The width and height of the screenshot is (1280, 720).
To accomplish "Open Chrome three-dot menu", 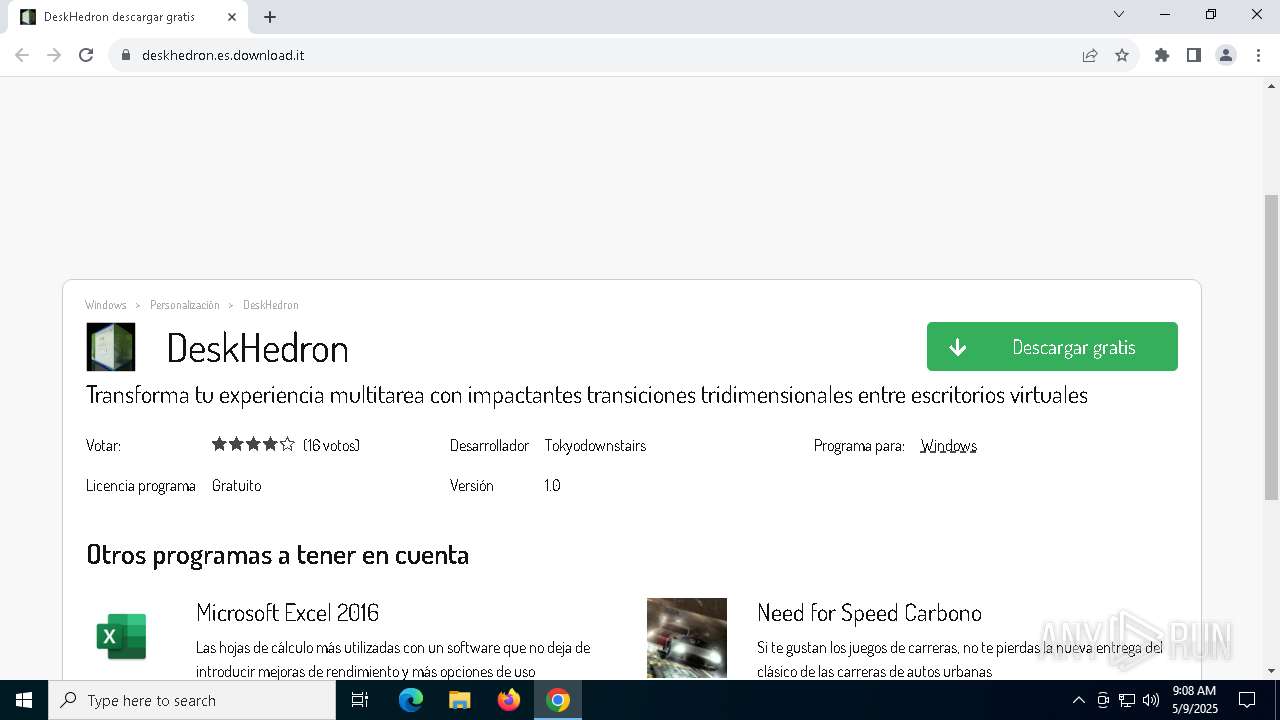I will click(x=1258, y=55).
